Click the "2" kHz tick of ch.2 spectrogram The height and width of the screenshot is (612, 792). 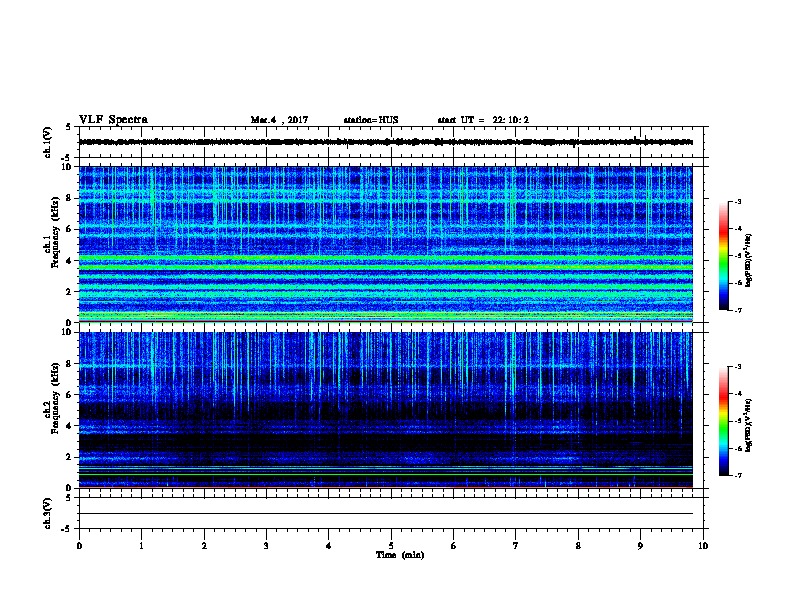[70, 457]
